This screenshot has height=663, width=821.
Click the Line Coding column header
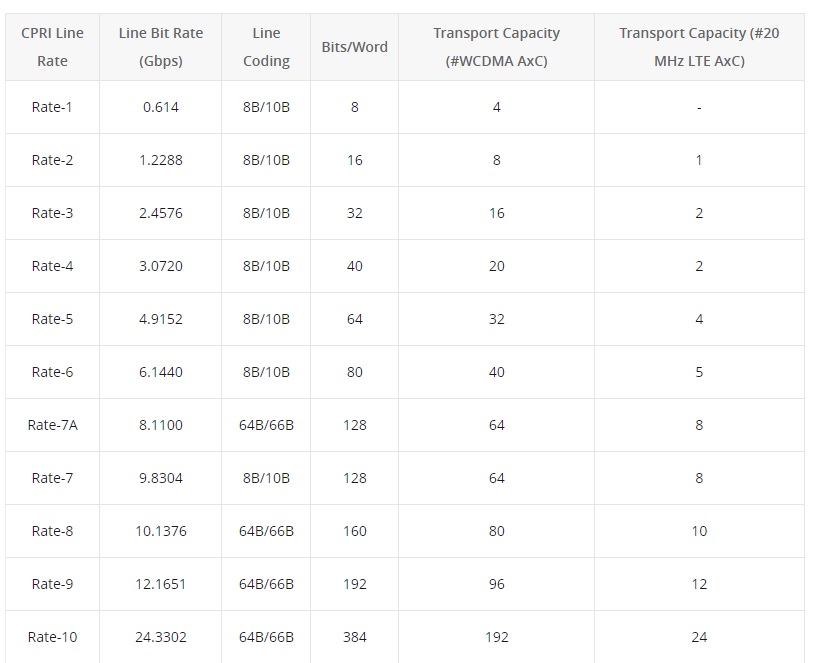pos(266,47)
